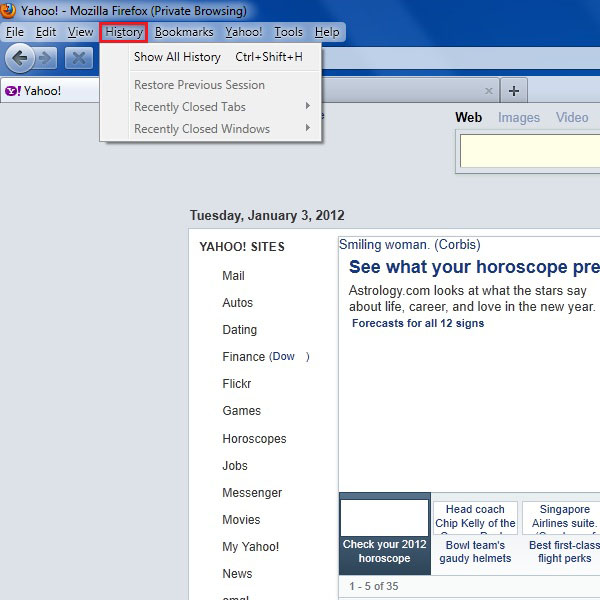Viewport: 600px width, 600px height.
Task: Open Movies link
Action: coord(241,520)
